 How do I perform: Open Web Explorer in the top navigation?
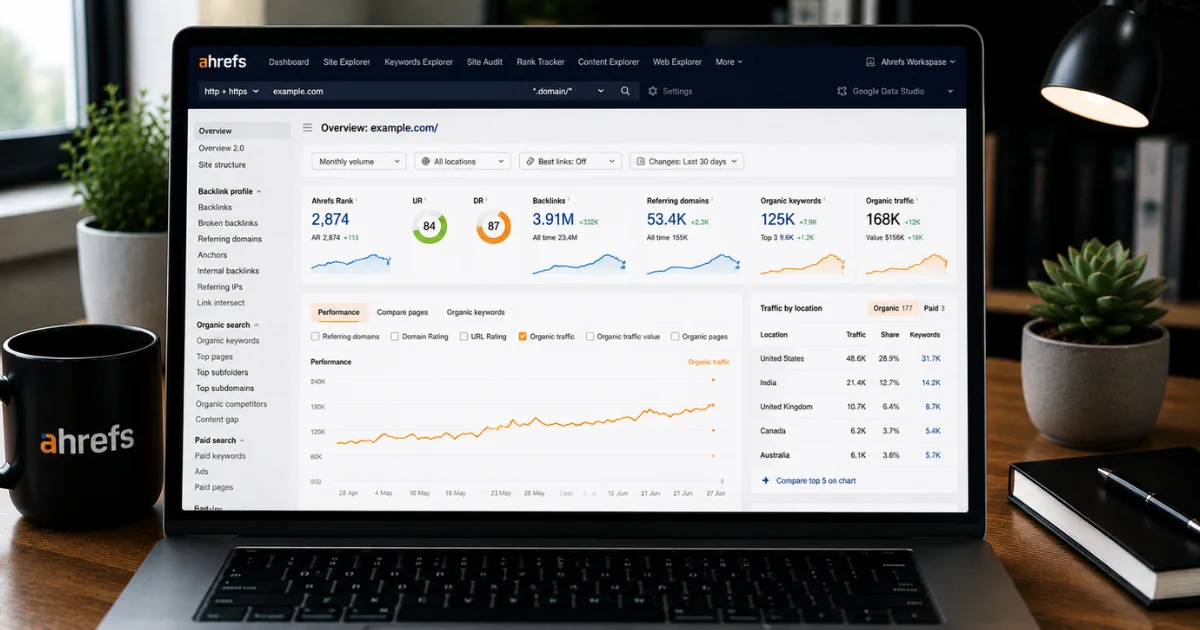coord(677,62)
